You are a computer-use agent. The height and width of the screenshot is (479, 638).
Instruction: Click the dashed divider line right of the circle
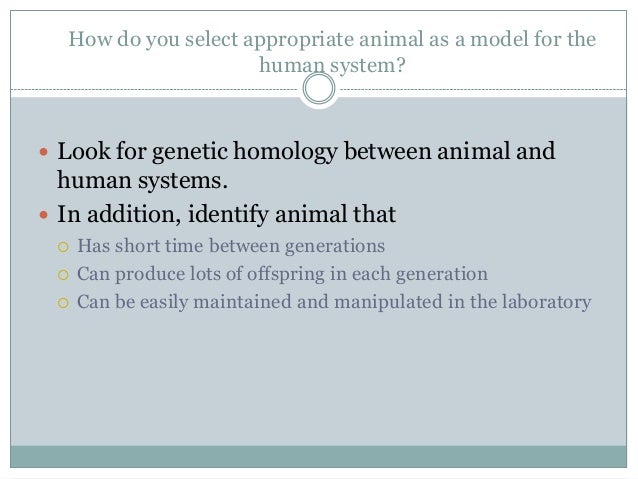[483, 89]
